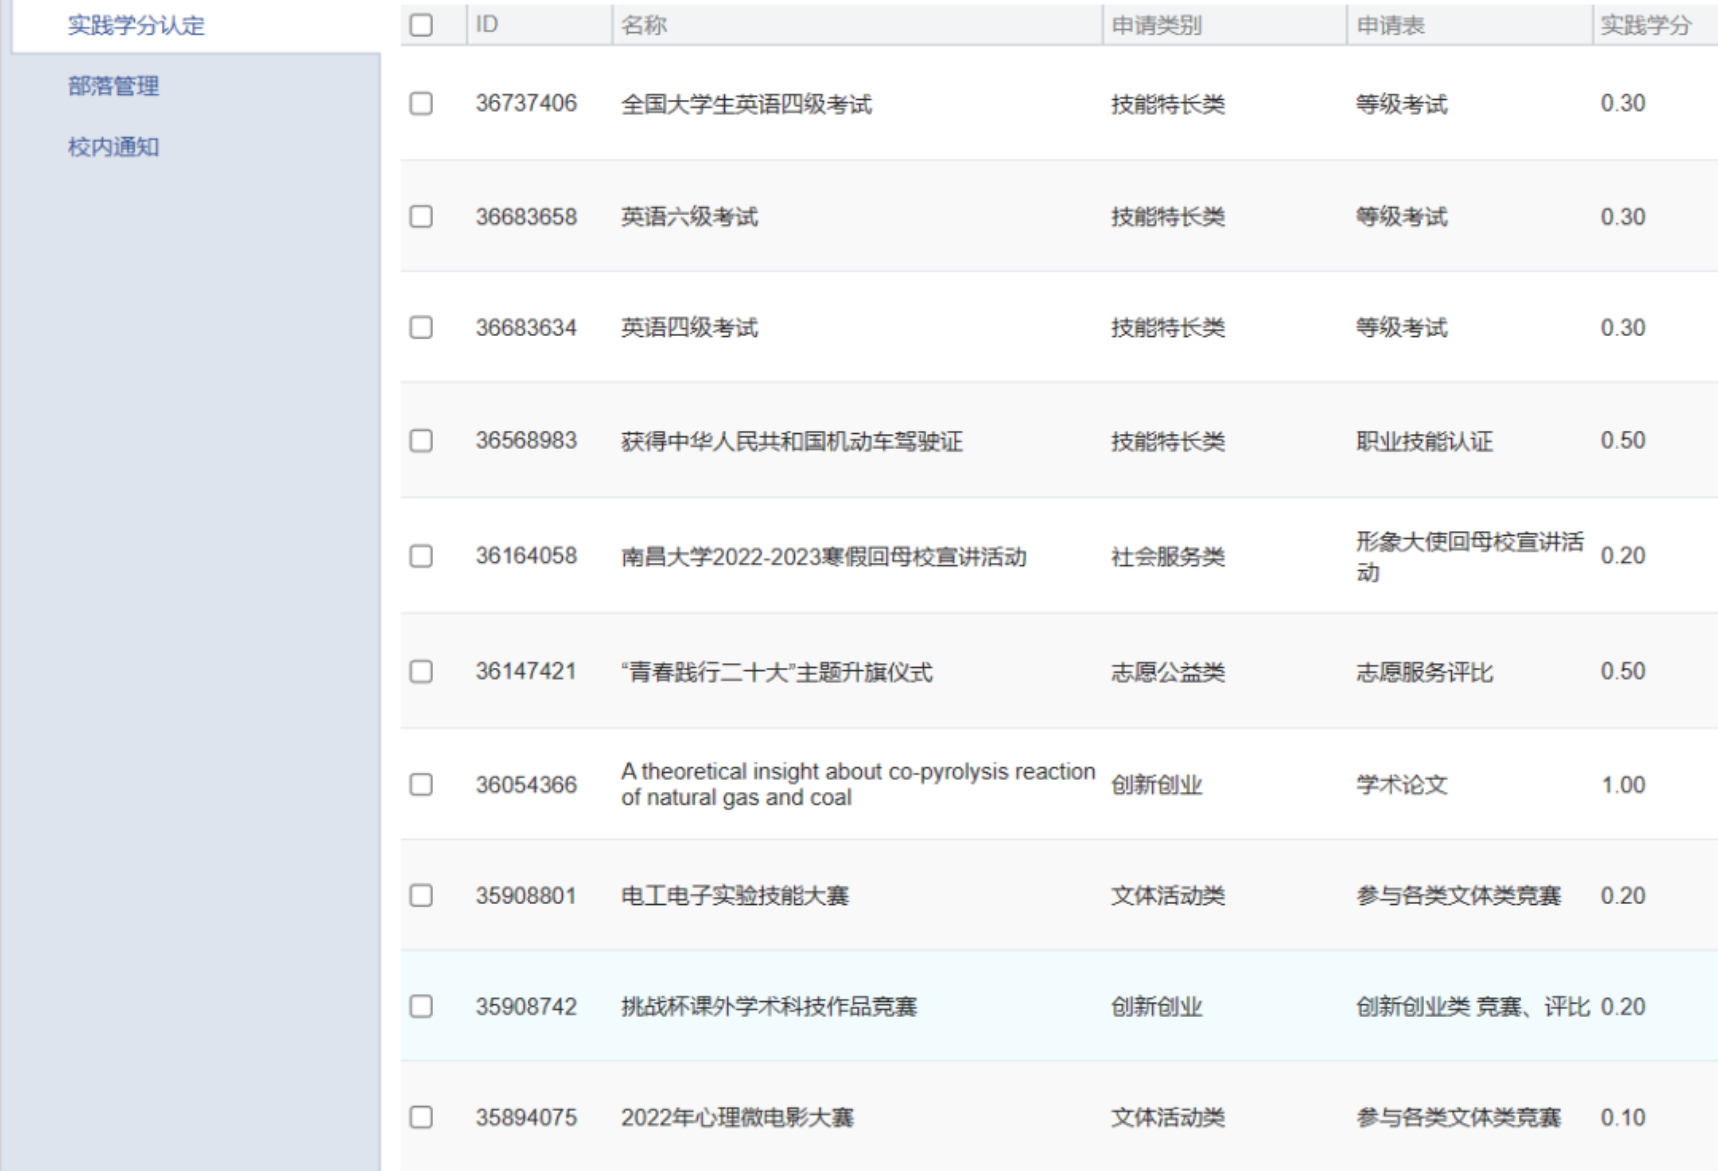The width and height of the screenshot is (1718, 1171).
Task: Check the box for co-pyrolysis paper row
Action: [x=421, y=784]
